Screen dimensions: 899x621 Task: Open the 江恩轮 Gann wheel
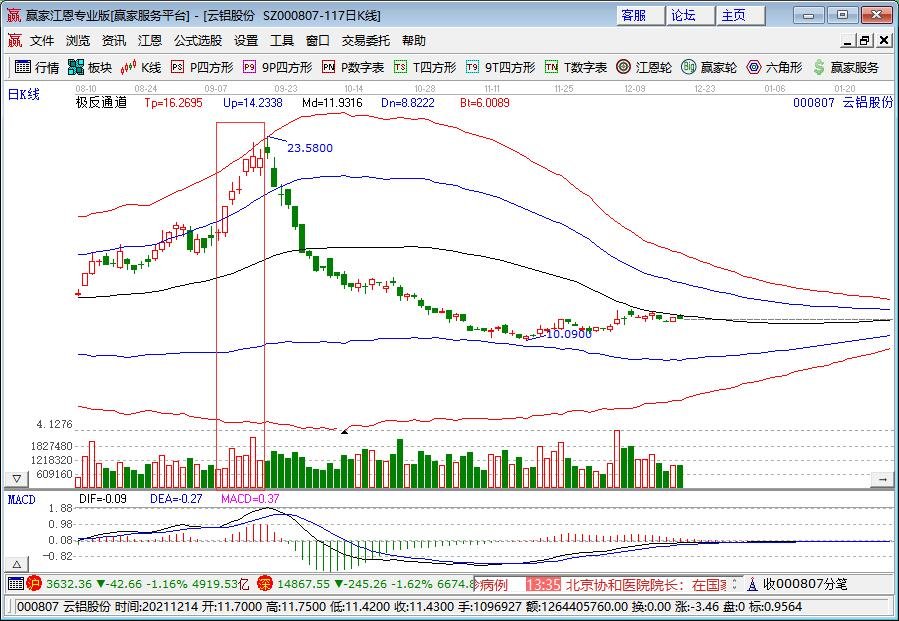(643, 68)
